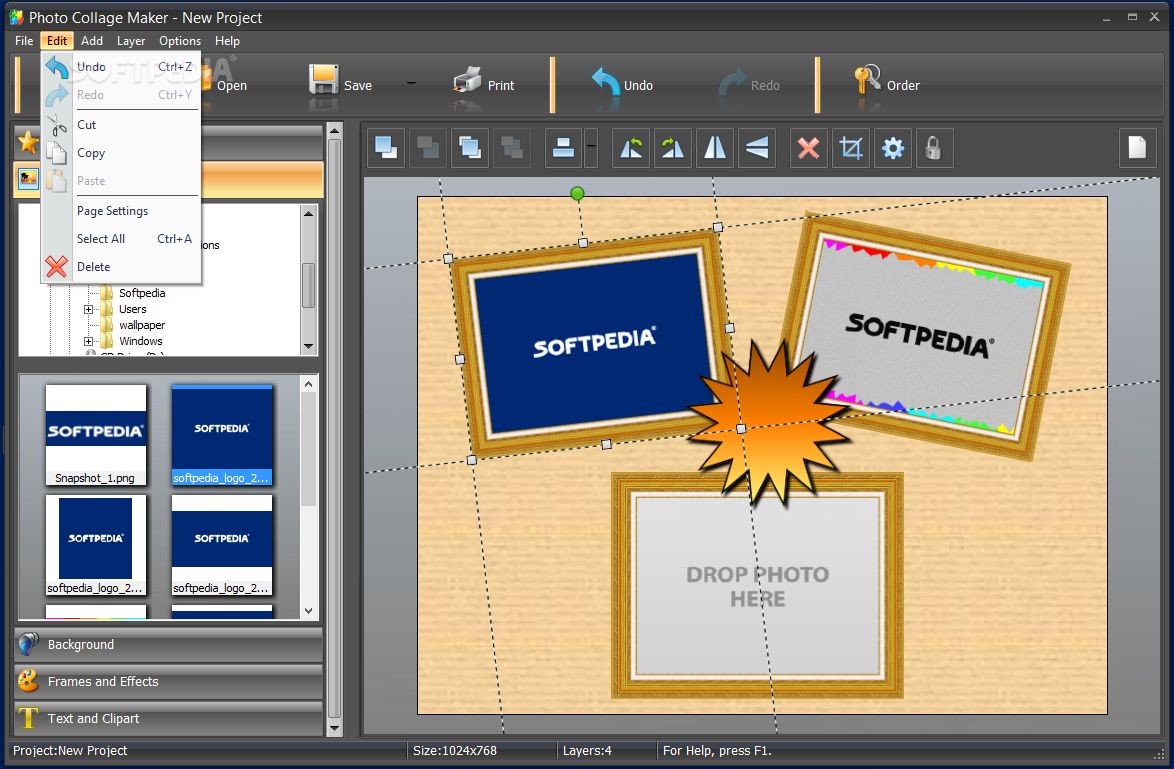Open the Add menu
1174x769 pixels.
click(x=92, y=40)
